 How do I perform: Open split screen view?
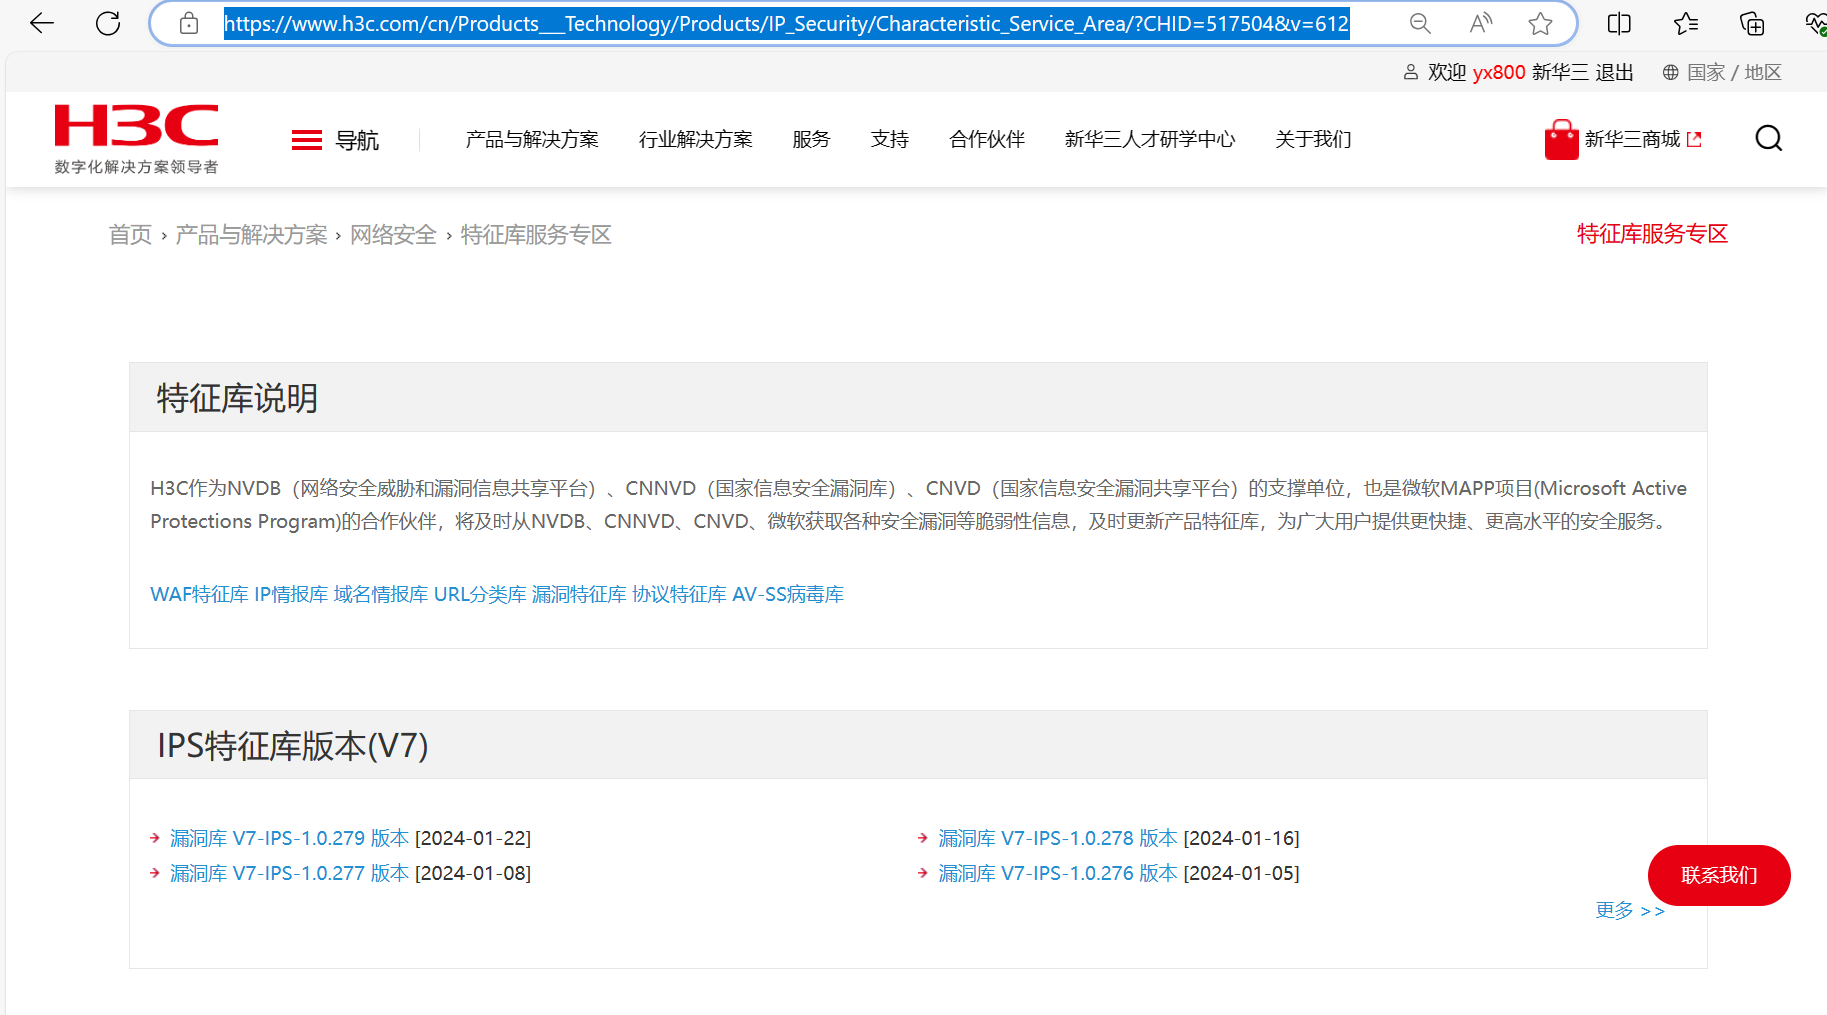(x=1619, y=23)
